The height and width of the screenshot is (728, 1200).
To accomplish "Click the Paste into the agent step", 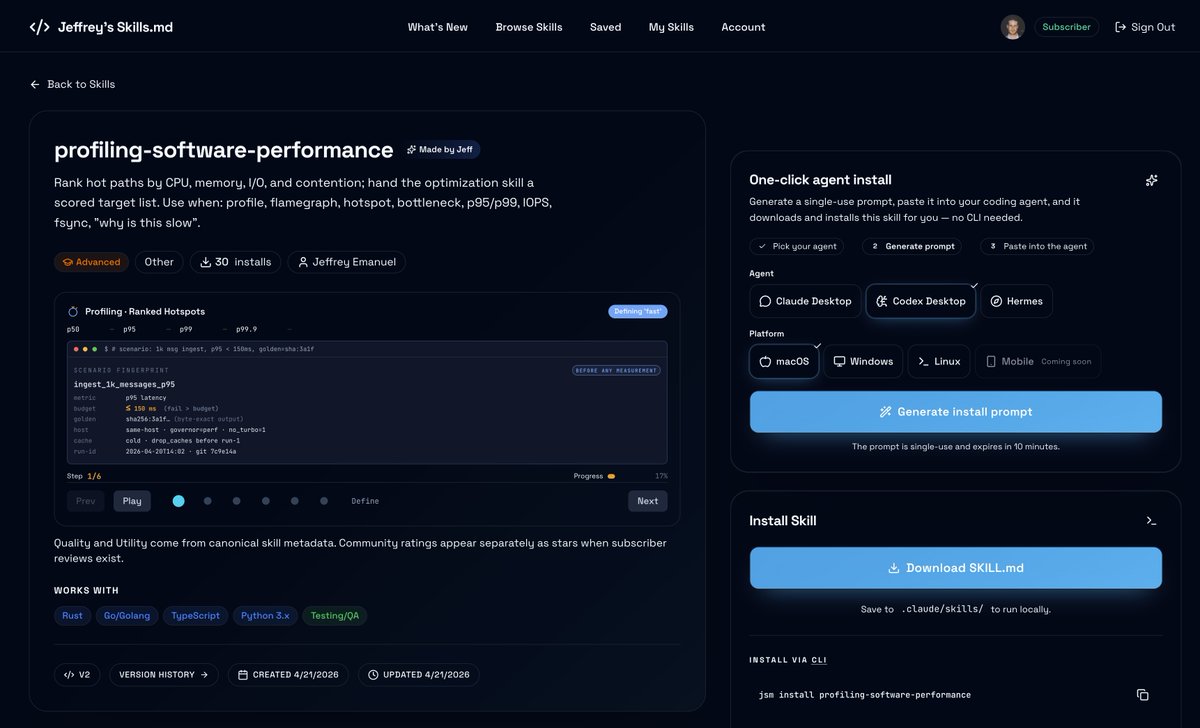I will point(1036,246).
